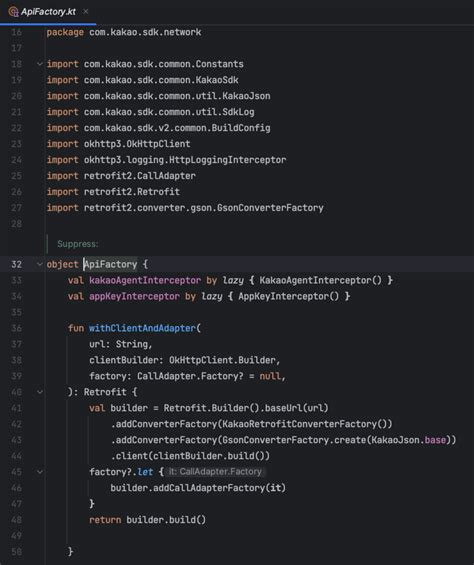Image resolution: width=474 pixels, height=565 pixels.
Task: Select the ApiFactory.kt editor tab
Action: (48, 12)
